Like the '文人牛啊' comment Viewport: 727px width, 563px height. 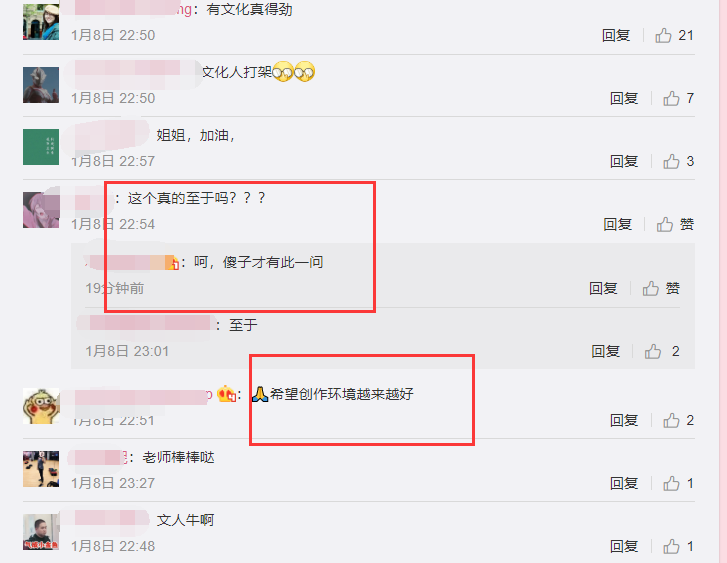pyautogui.click(x=678, y=547)
